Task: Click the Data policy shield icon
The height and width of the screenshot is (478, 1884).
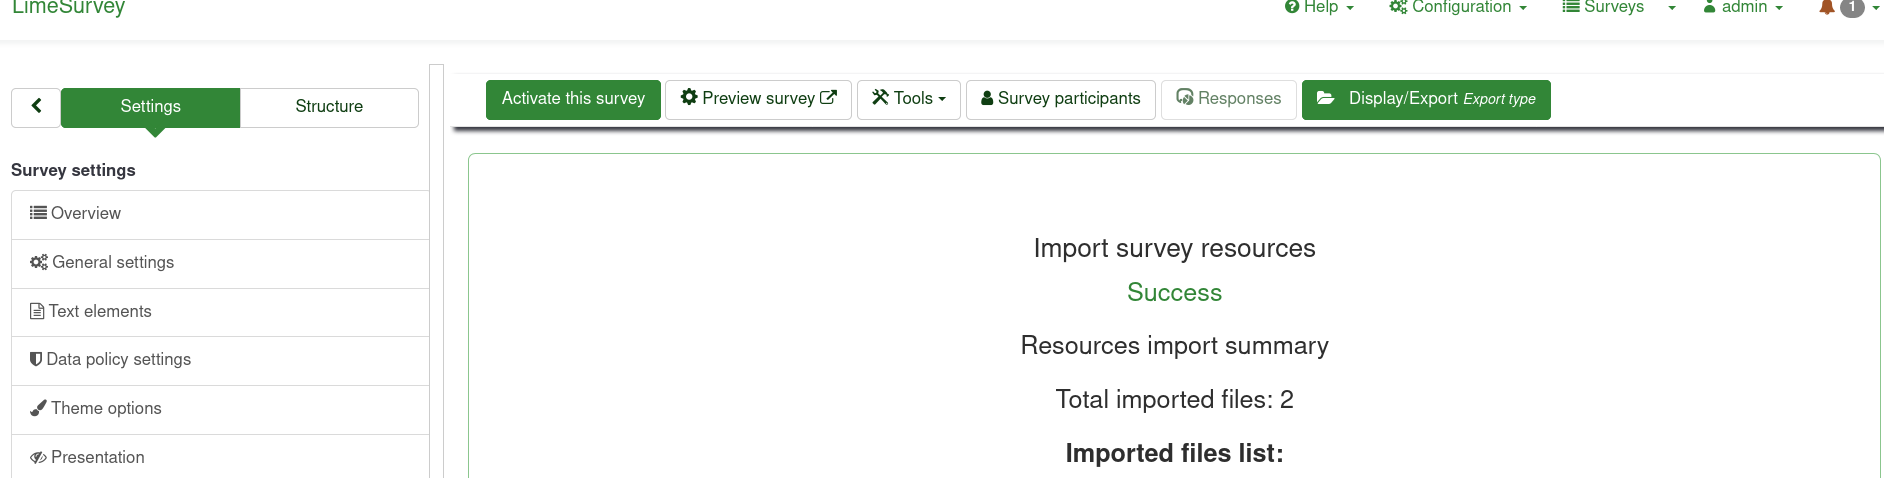Action: 36,359
